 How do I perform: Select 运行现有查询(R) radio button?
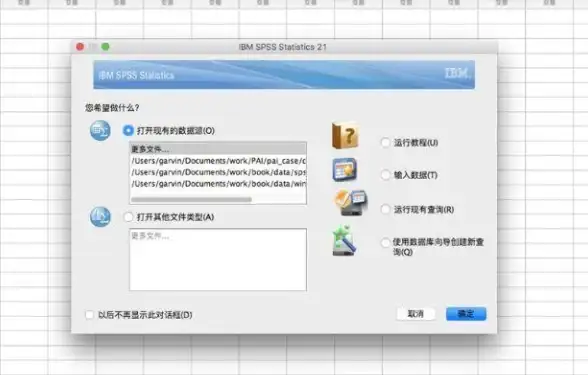(x=385, y=209)
